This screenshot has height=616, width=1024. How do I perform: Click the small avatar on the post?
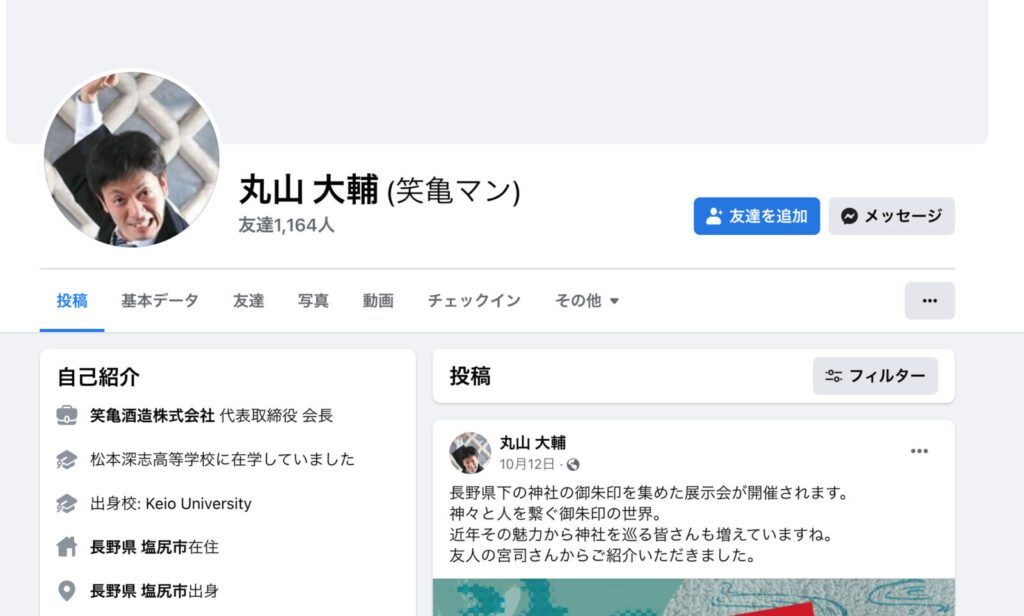pos(470,452)
